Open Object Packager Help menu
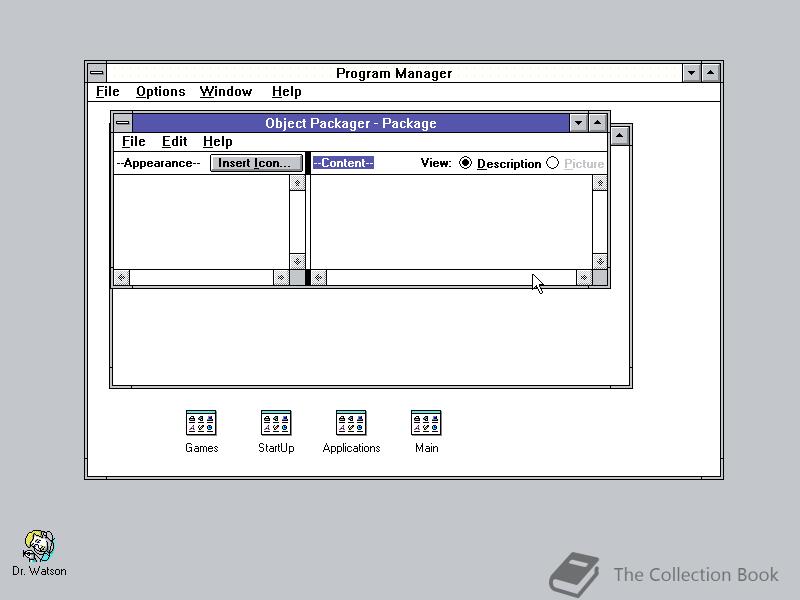 pyautogui.click(x=217, y=141)
